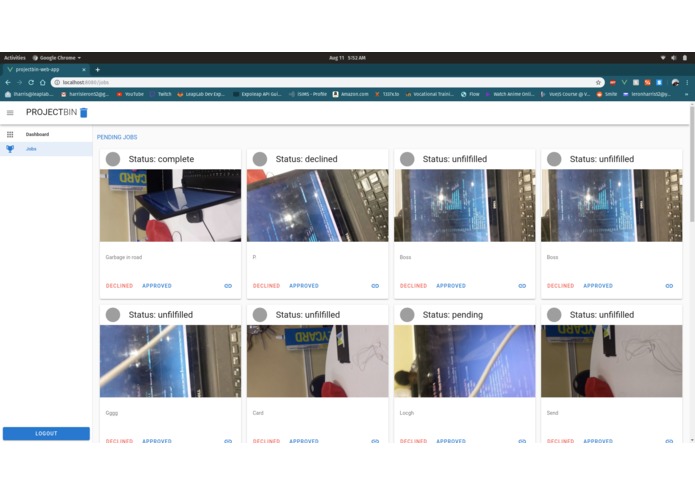Open the Twitch bookmark
The image size is (695, 494).
160,94
